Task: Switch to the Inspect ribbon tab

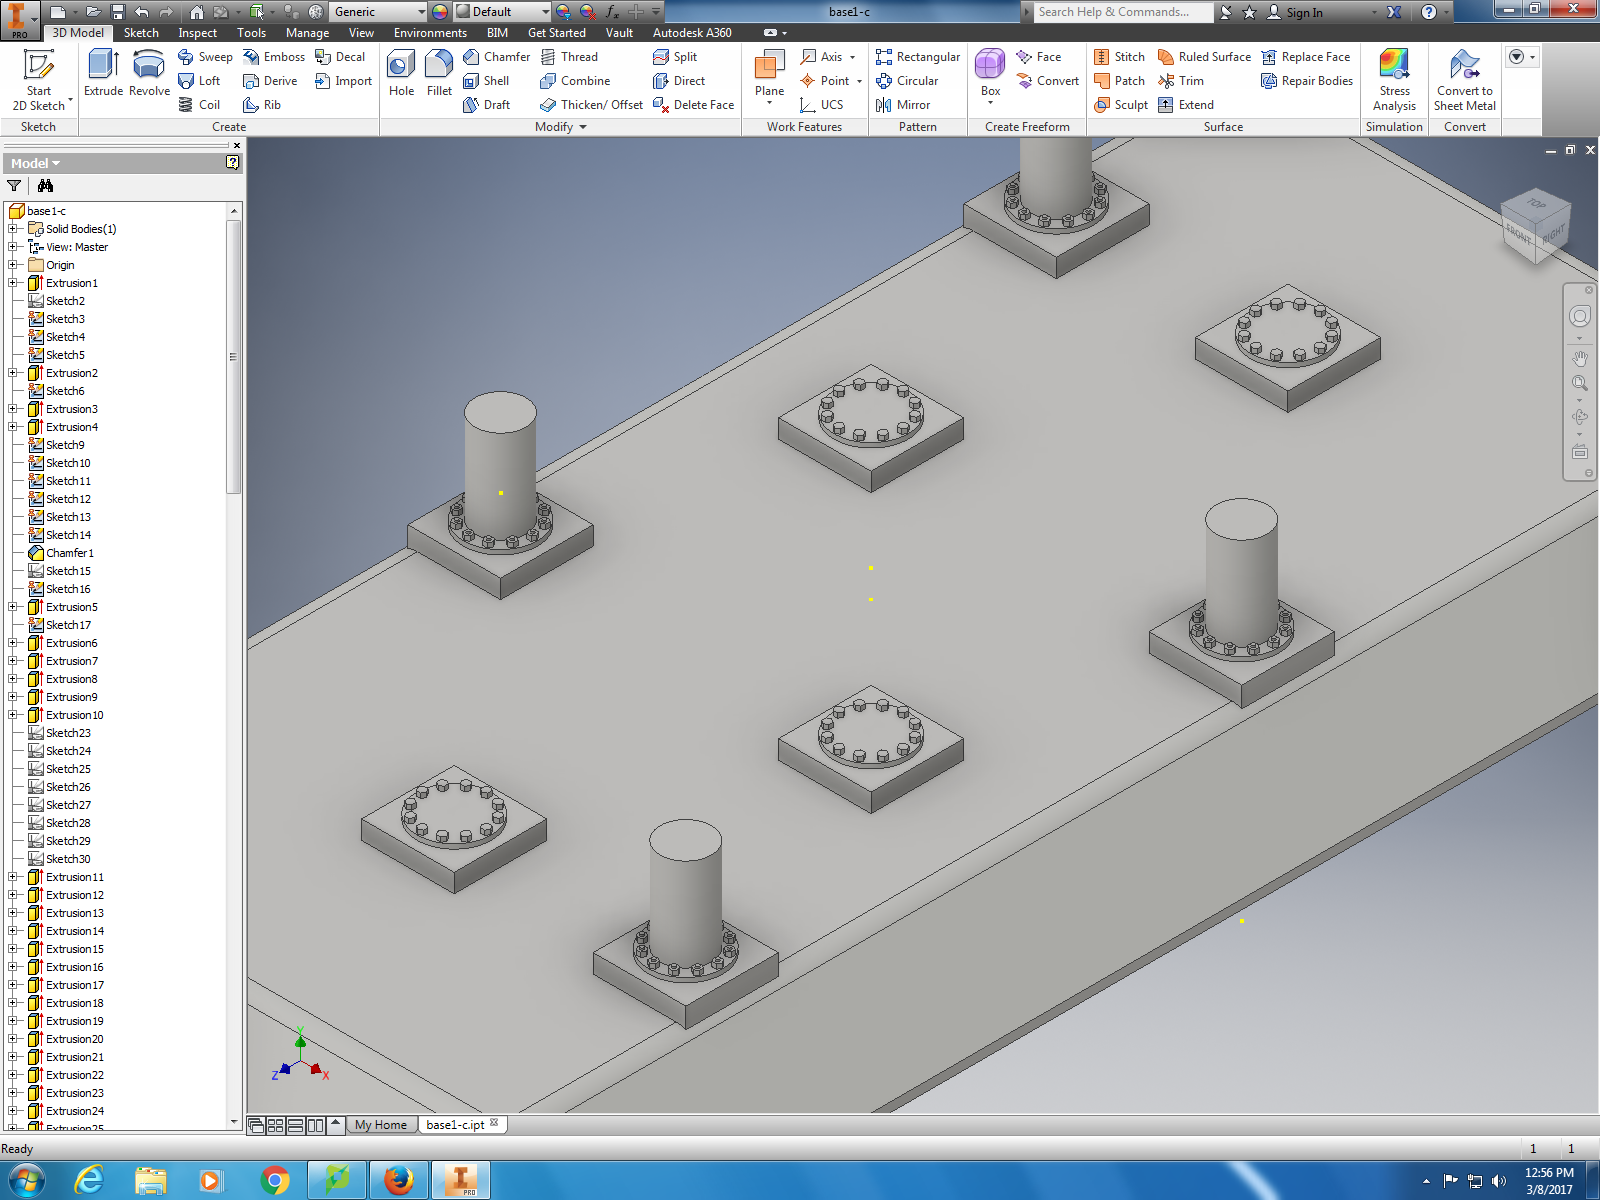Action: pyautogui.click(x=197, y=33)
